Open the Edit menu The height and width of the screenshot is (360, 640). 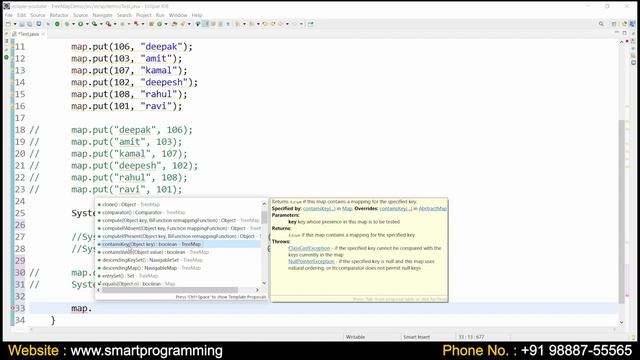coord(21,15)
